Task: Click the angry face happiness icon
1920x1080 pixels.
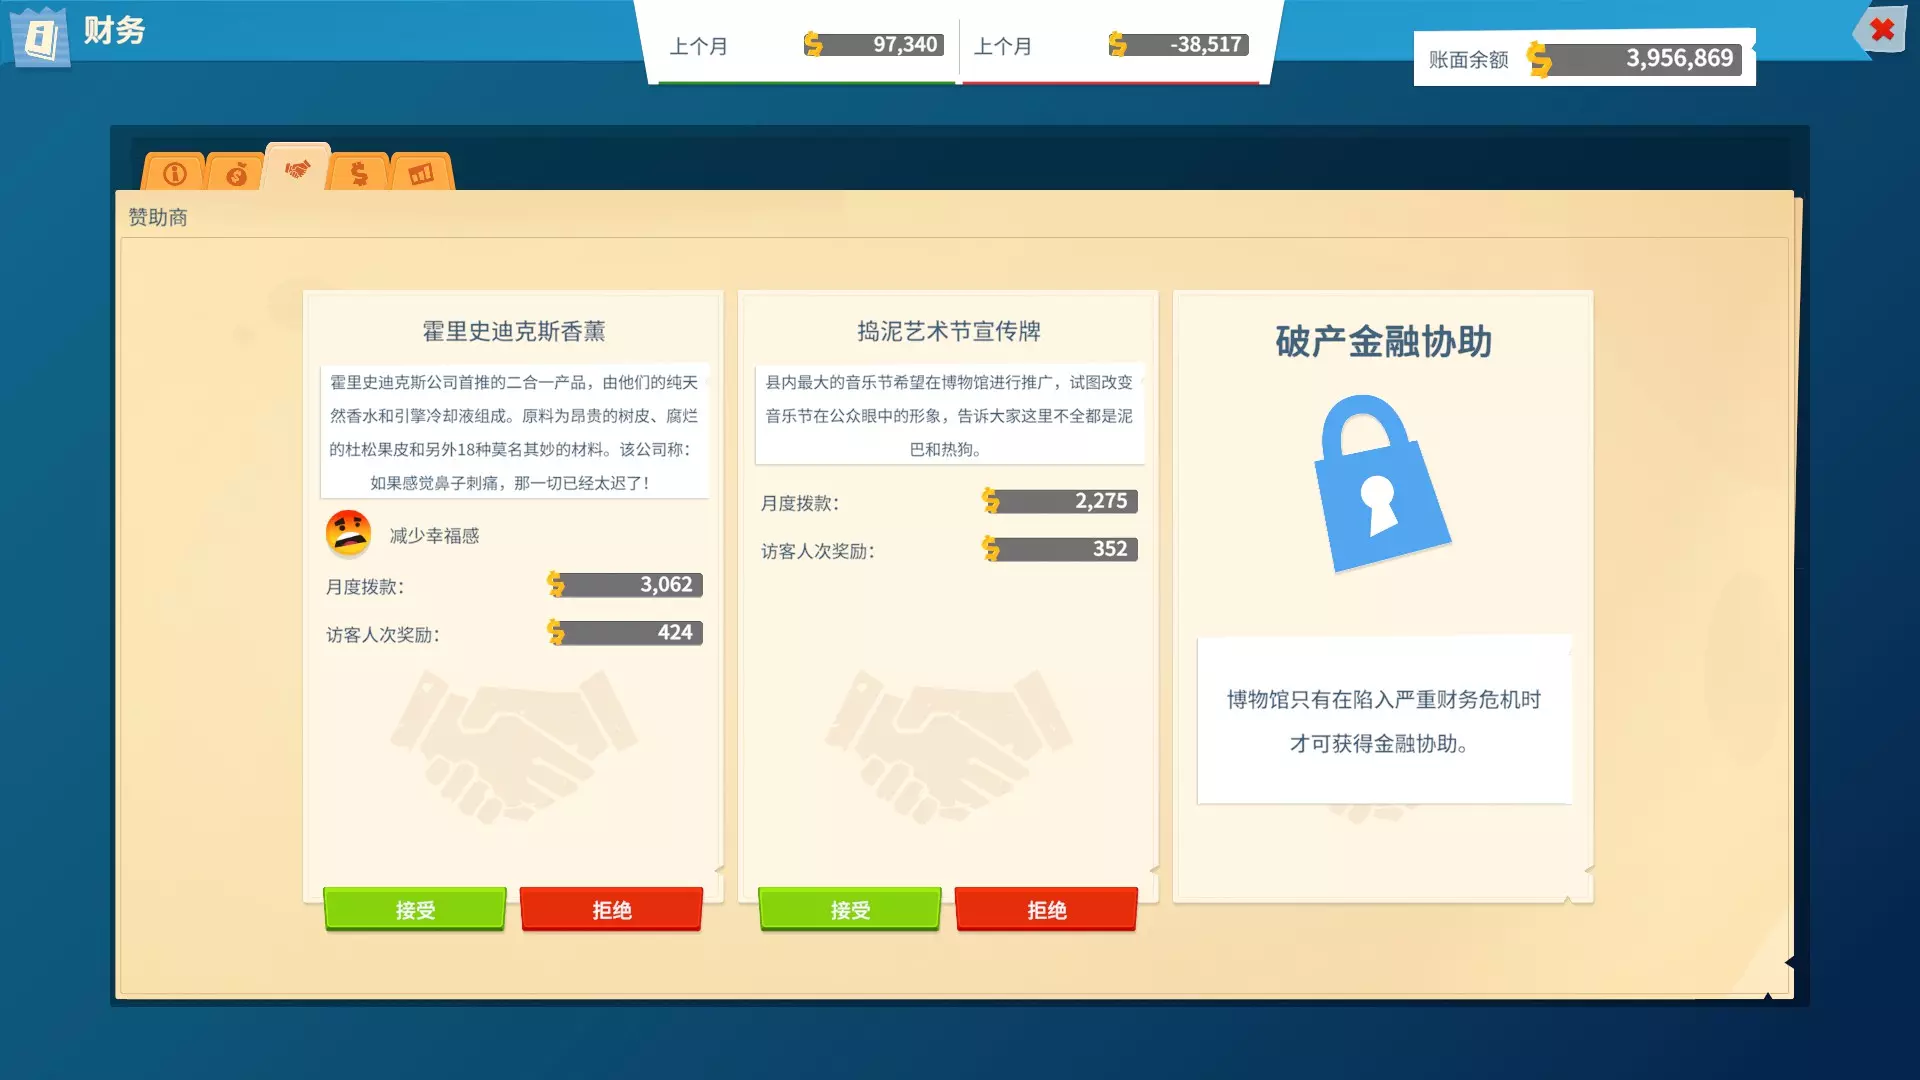Action: pyautogui.click(x=348, y=534)
